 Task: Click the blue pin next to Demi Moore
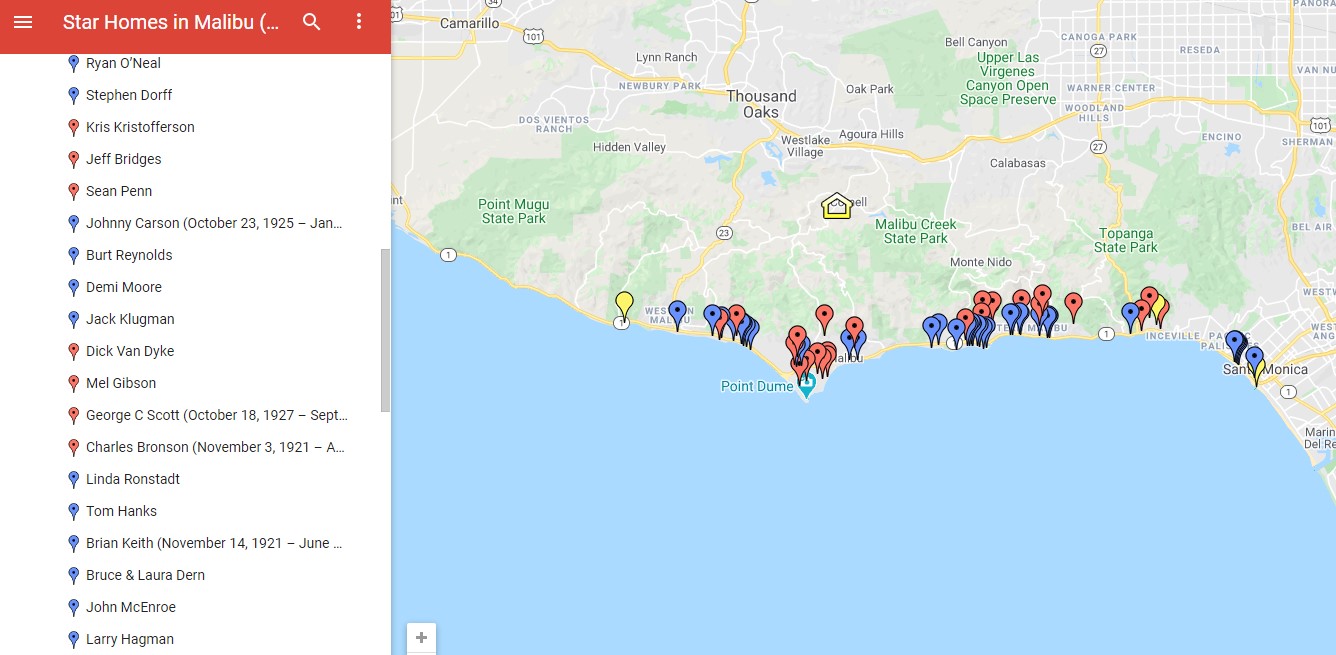(73, 287)
